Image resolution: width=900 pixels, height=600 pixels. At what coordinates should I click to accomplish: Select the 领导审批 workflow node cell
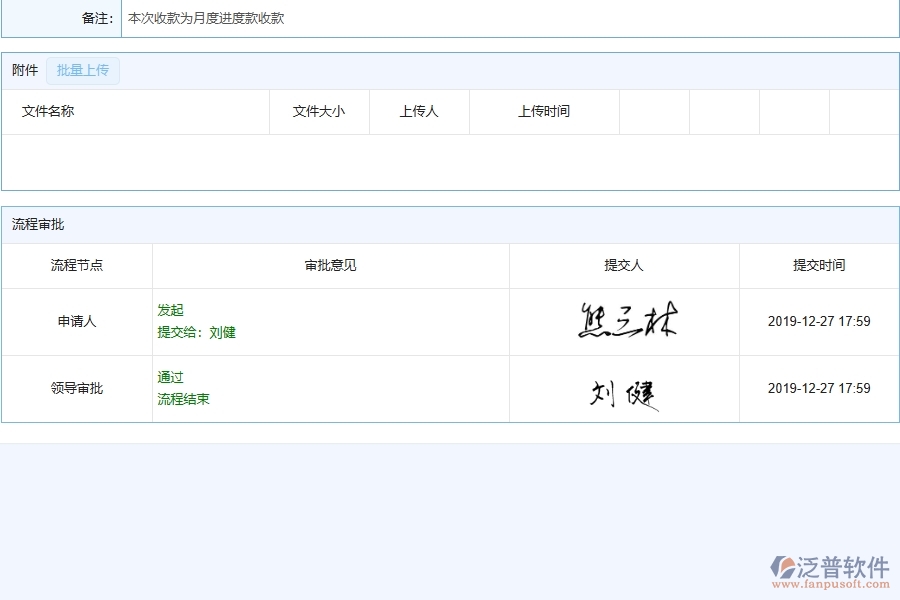coord(77,388)
